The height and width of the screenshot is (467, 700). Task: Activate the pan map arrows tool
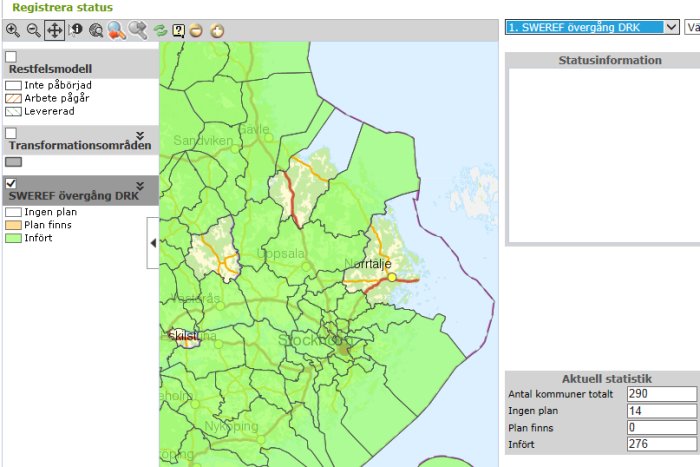pos(54,30)
